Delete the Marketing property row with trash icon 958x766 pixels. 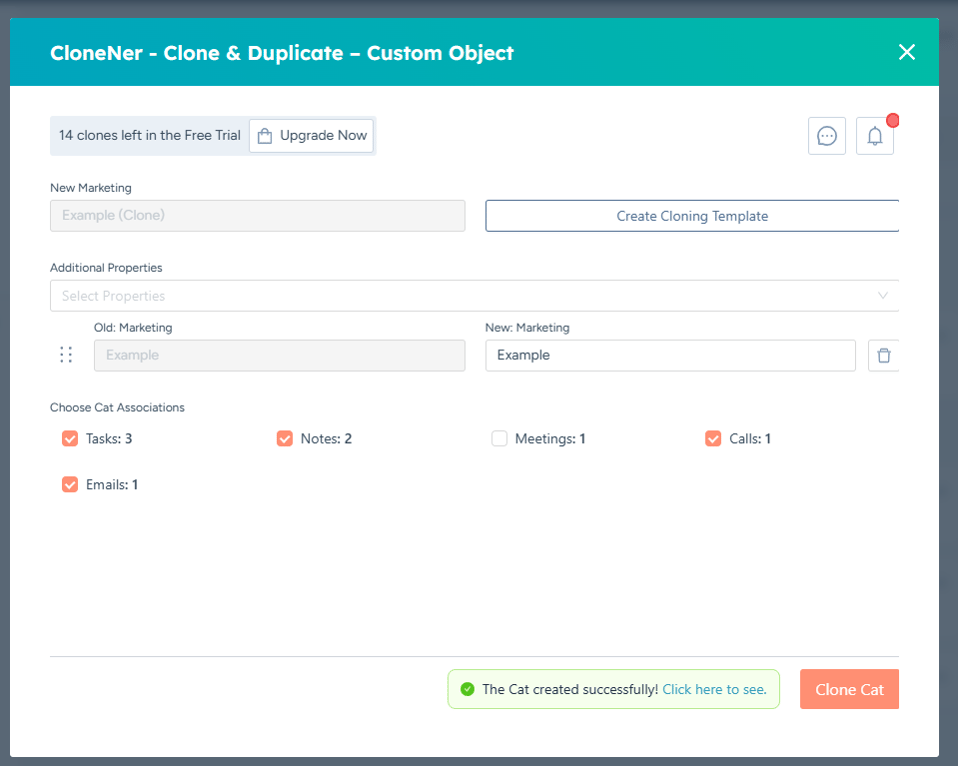click(x=883, y=356)
